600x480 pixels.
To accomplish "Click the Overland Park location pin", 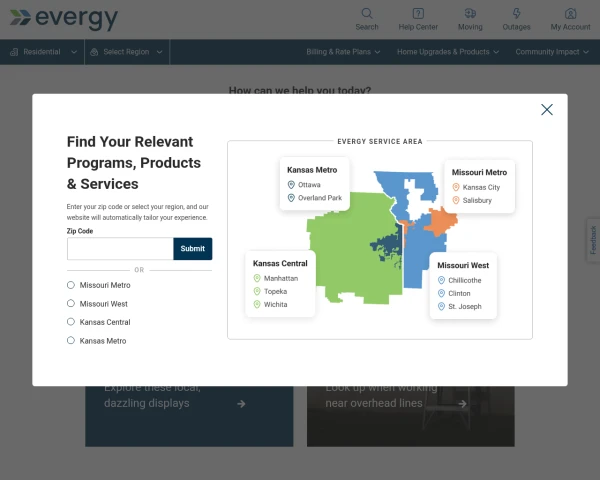I will click(x=291, y=198).
